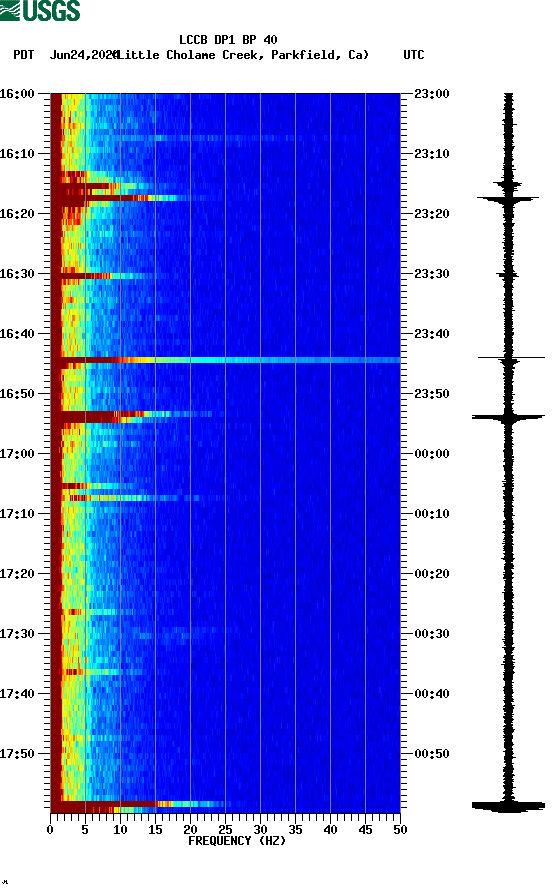Click the '0' frequency axis label

[50, 830]
